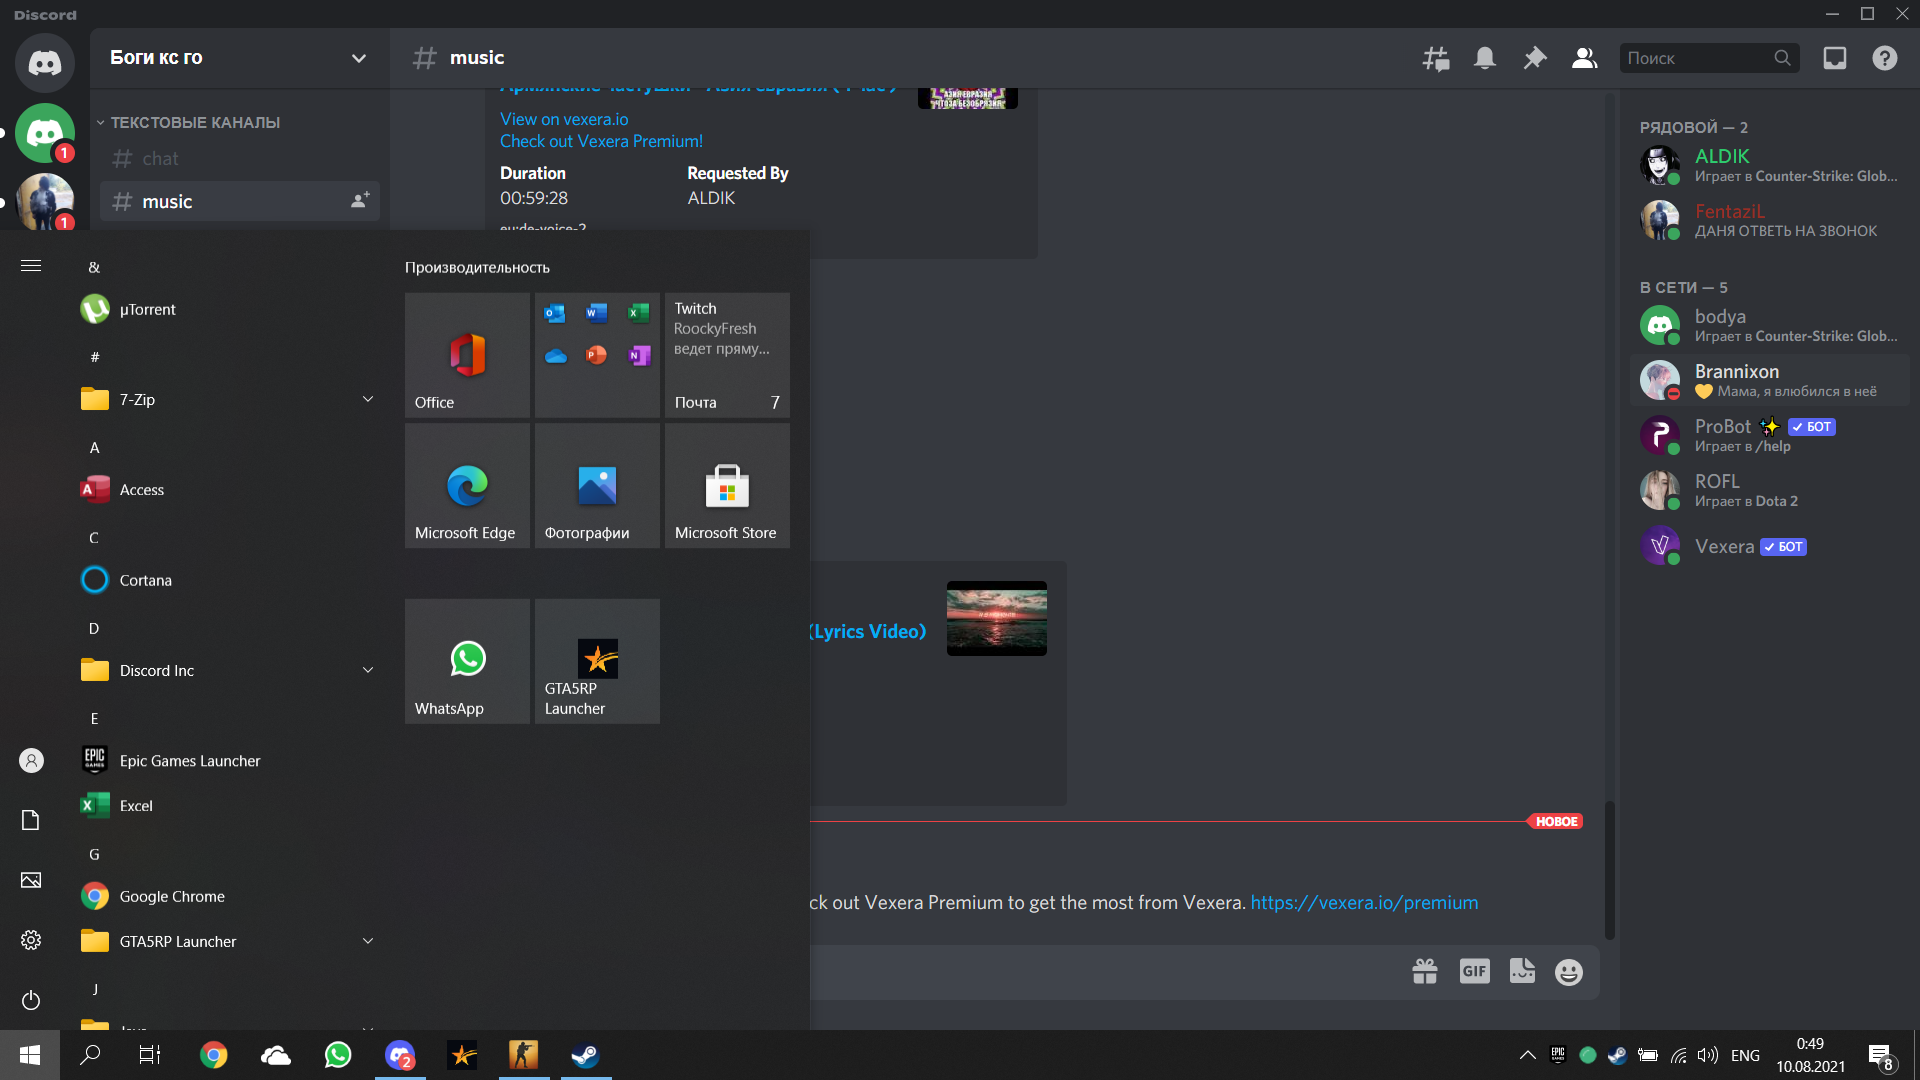Screen dimensions: 1920x1080
Task: Expand the Боги кс го server dropdown
Action: (358, 58)
